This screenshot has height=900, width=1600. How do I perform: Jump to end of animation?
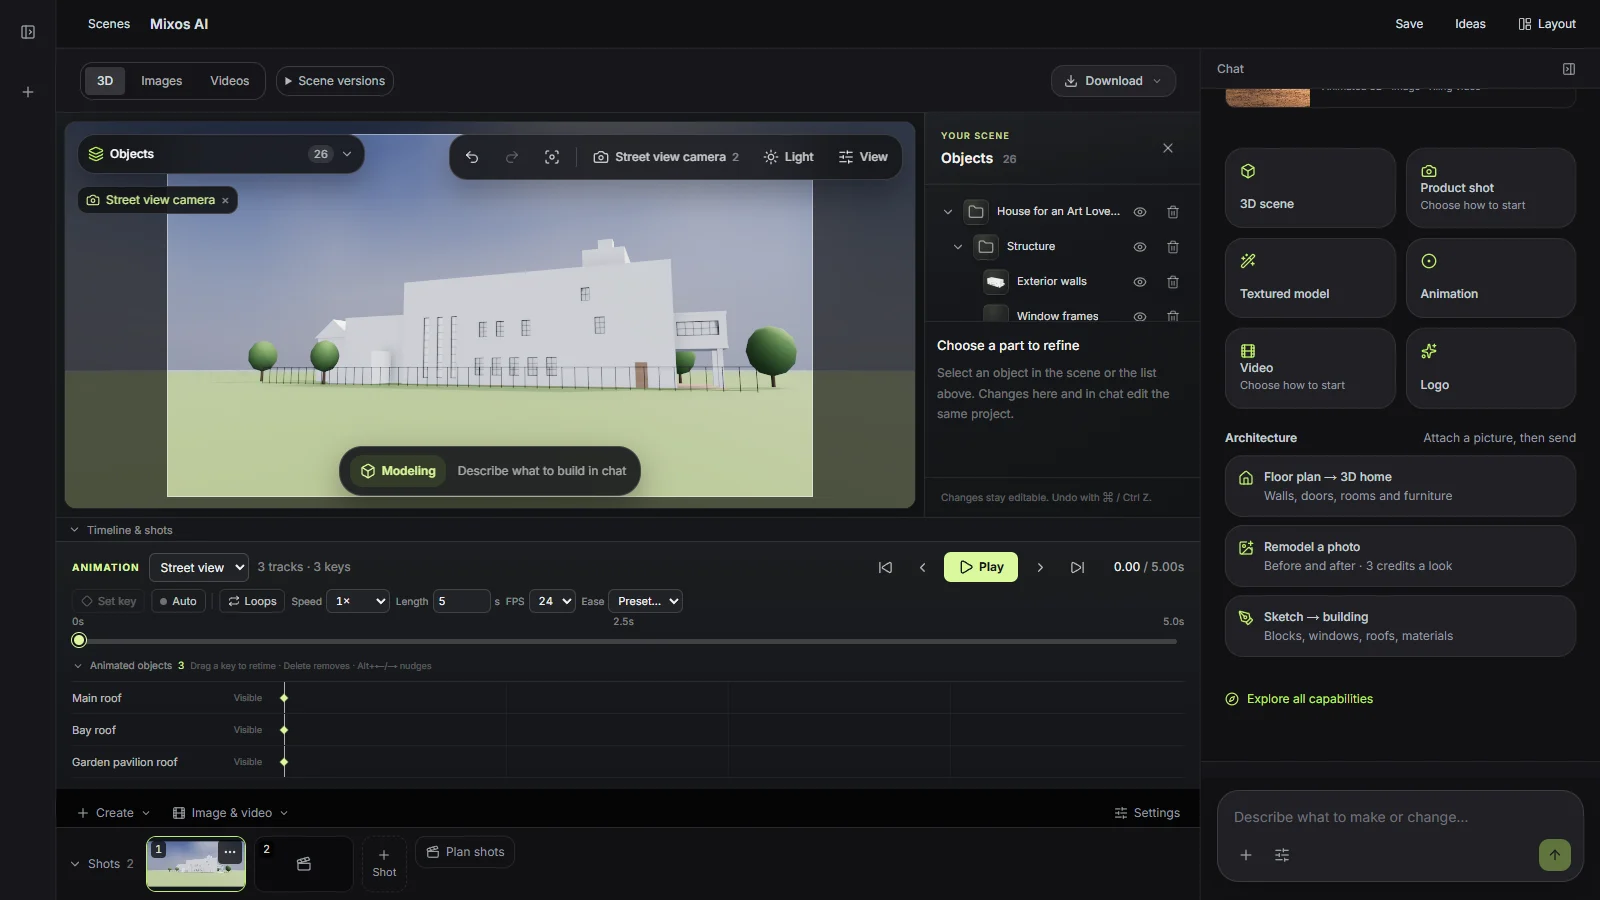[x=1077, y=567]
